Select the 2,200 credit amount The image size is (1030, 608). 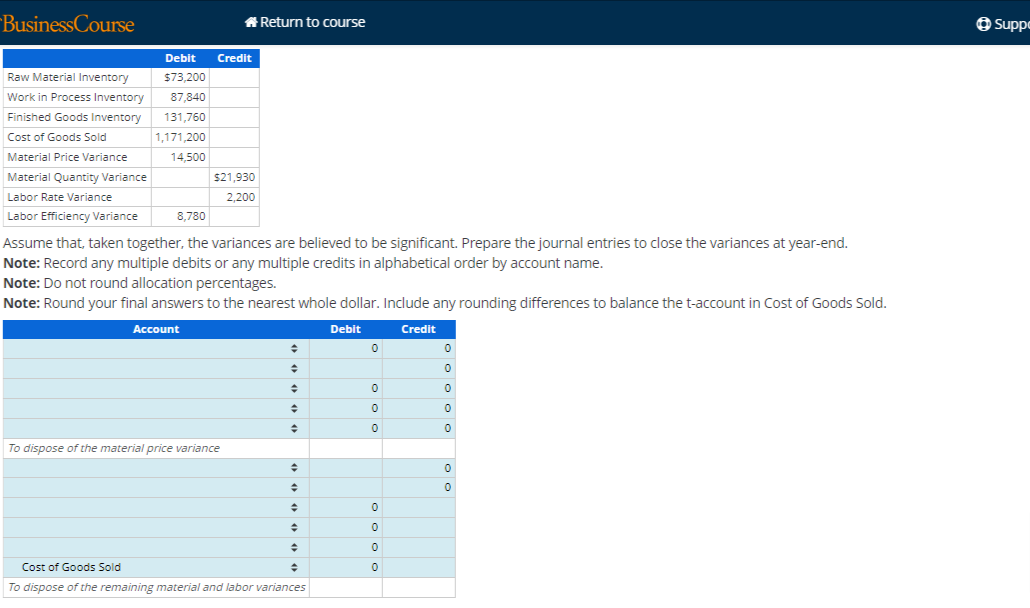[x=240, y=197]
